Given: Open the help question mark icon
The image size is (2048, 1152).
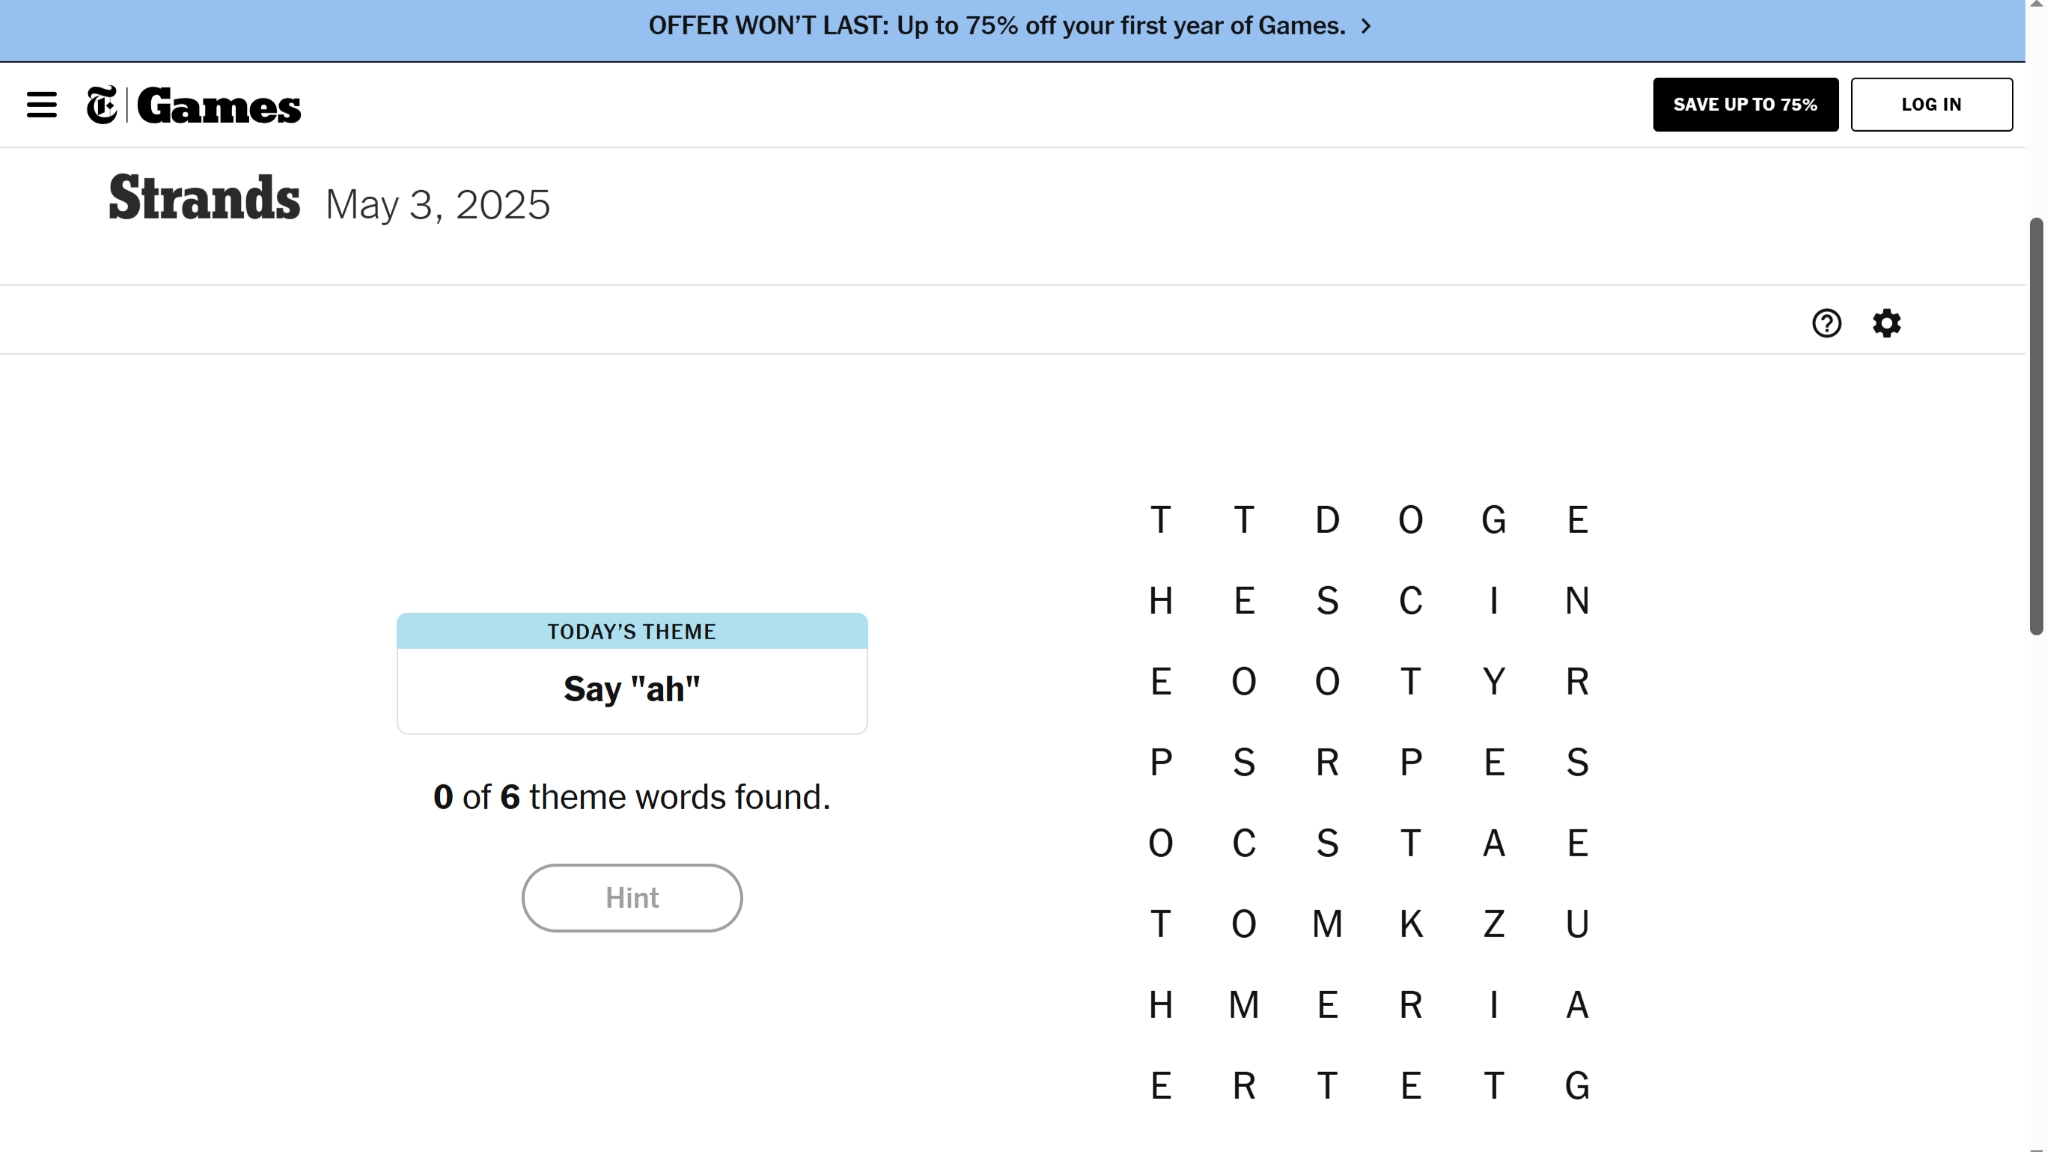Looking at the screenshot, I should (x=1826, y=323).
